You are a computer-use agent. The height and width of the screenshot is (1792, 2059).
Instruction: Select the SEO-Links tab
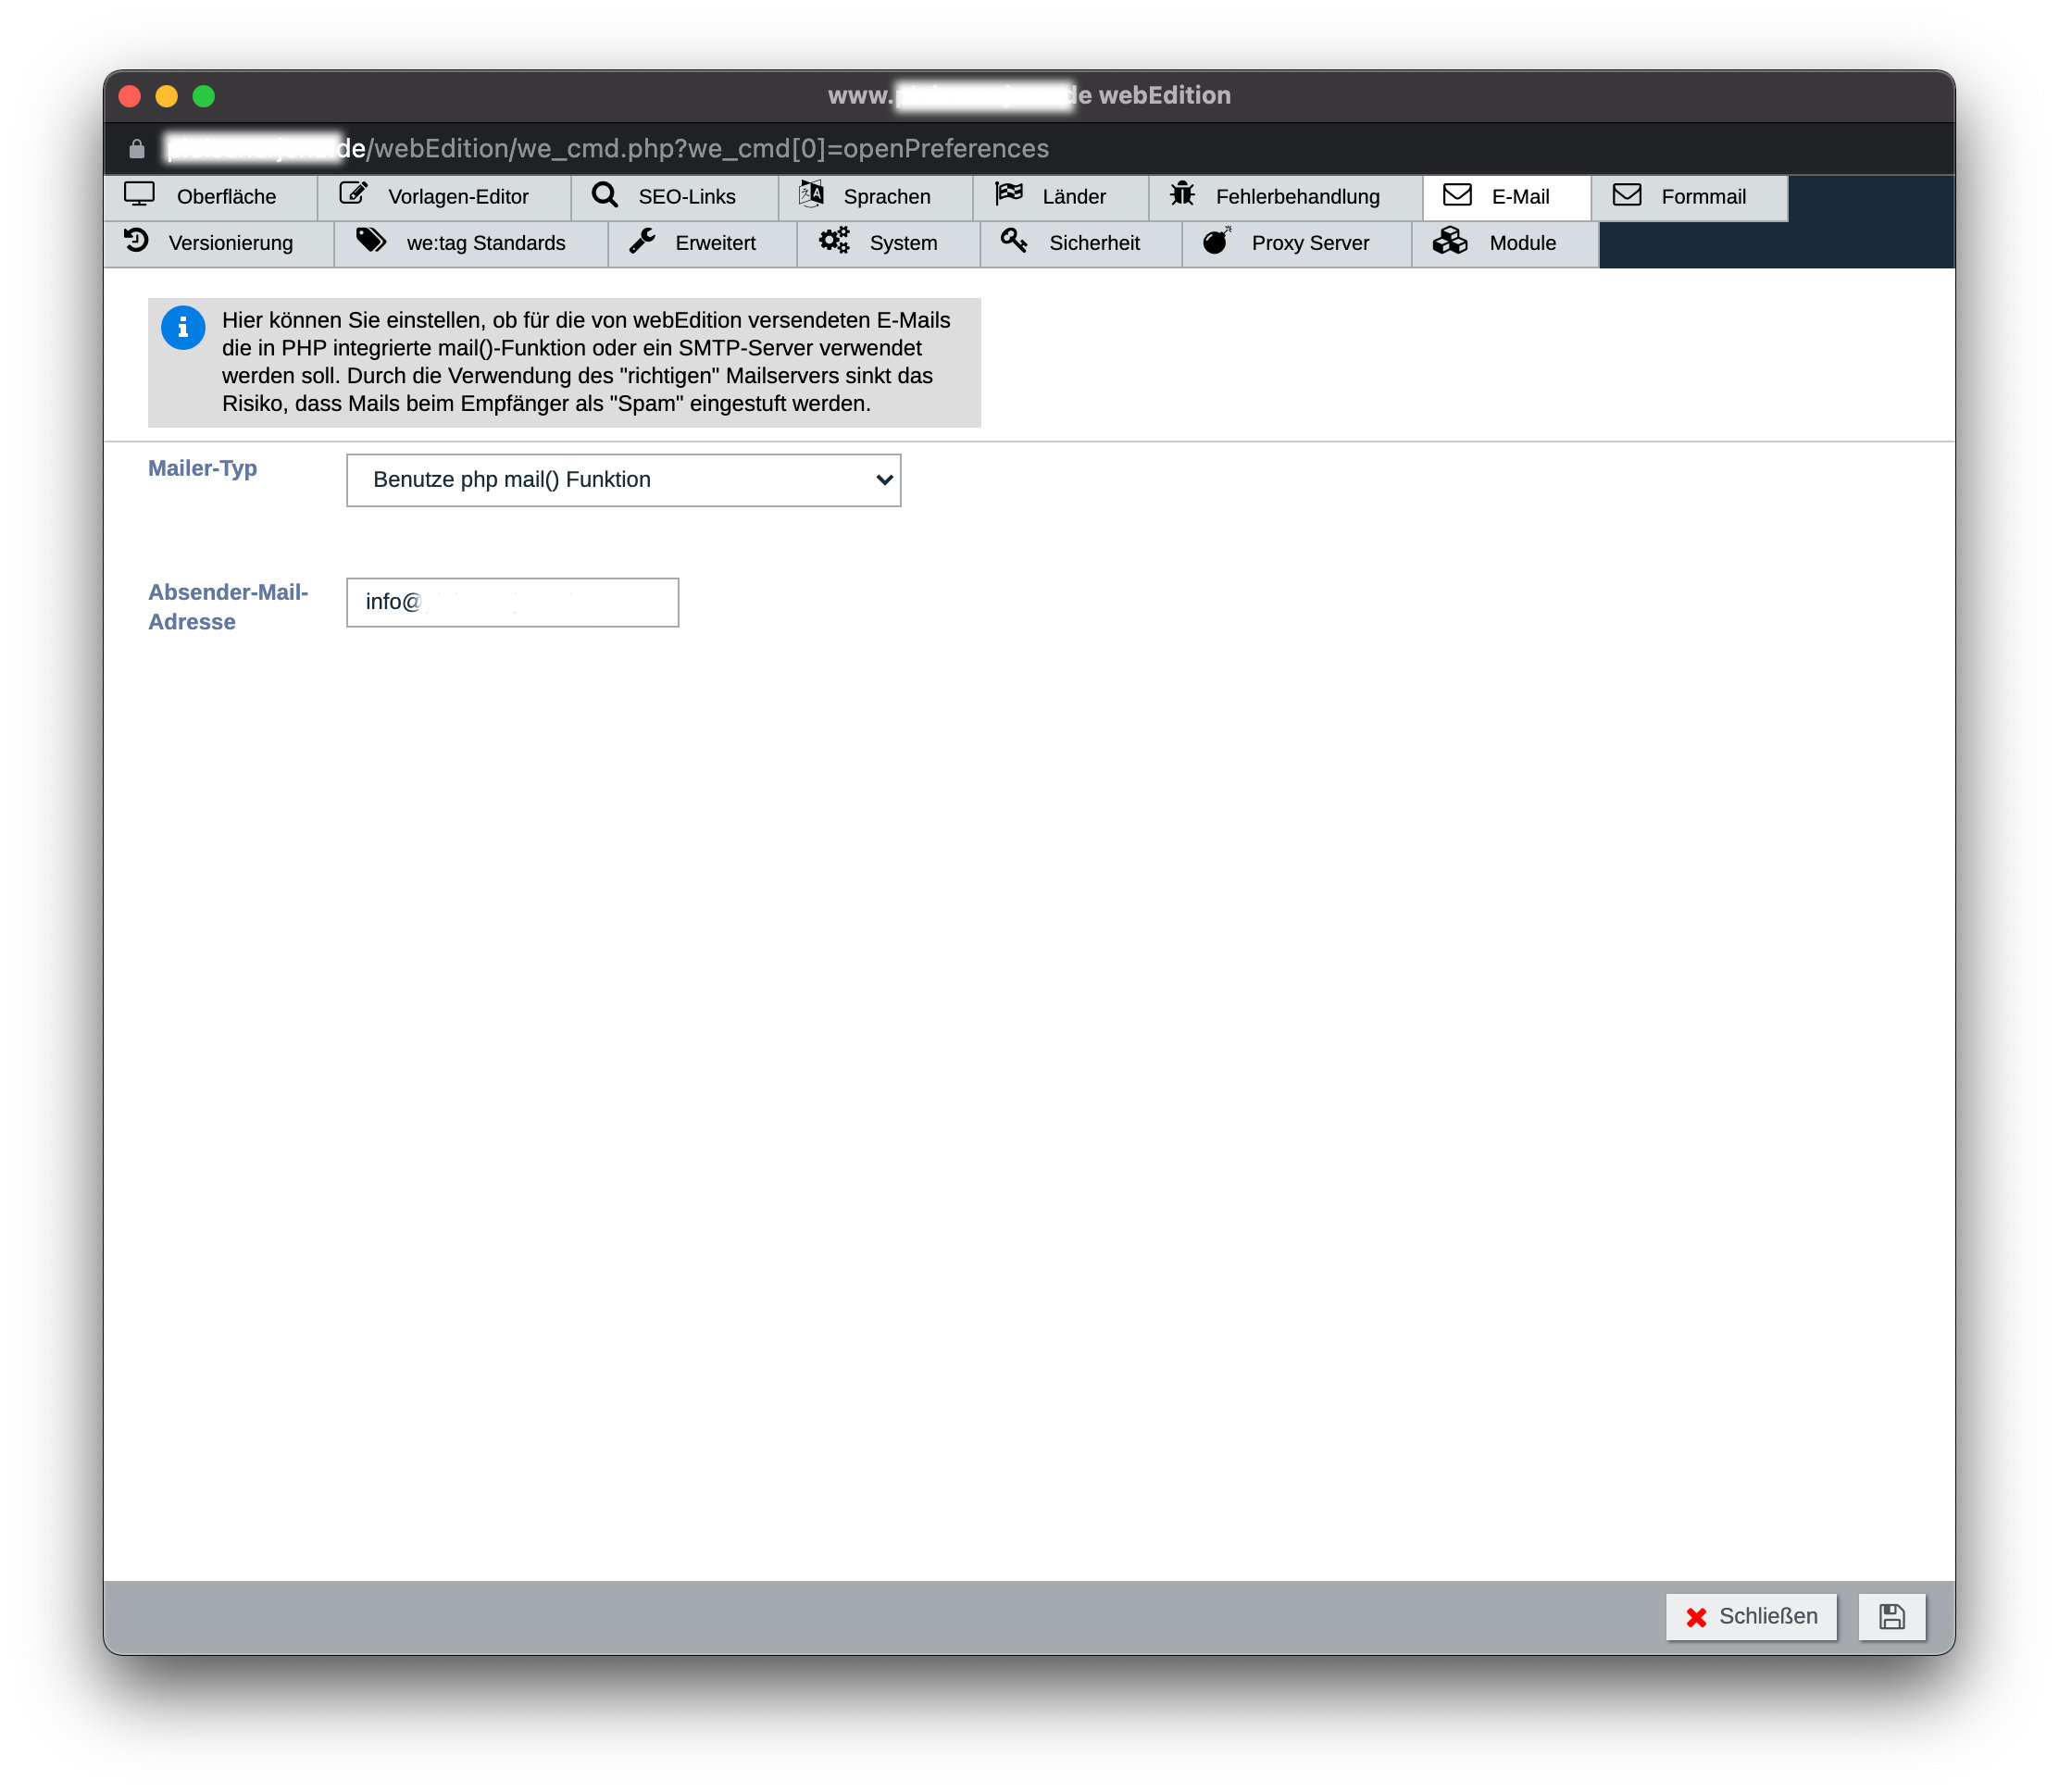click(x=675, y=197)
